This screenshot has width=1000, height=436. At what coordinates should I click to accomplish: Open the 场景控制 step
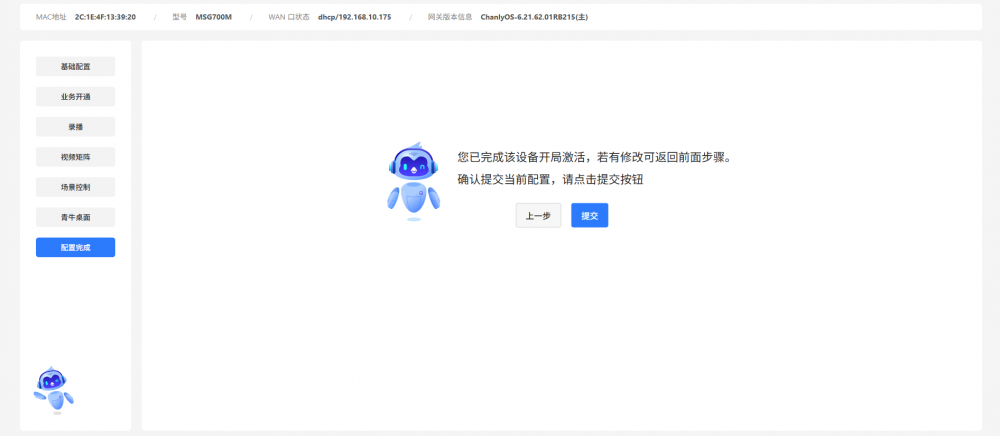tap(75, 187)
